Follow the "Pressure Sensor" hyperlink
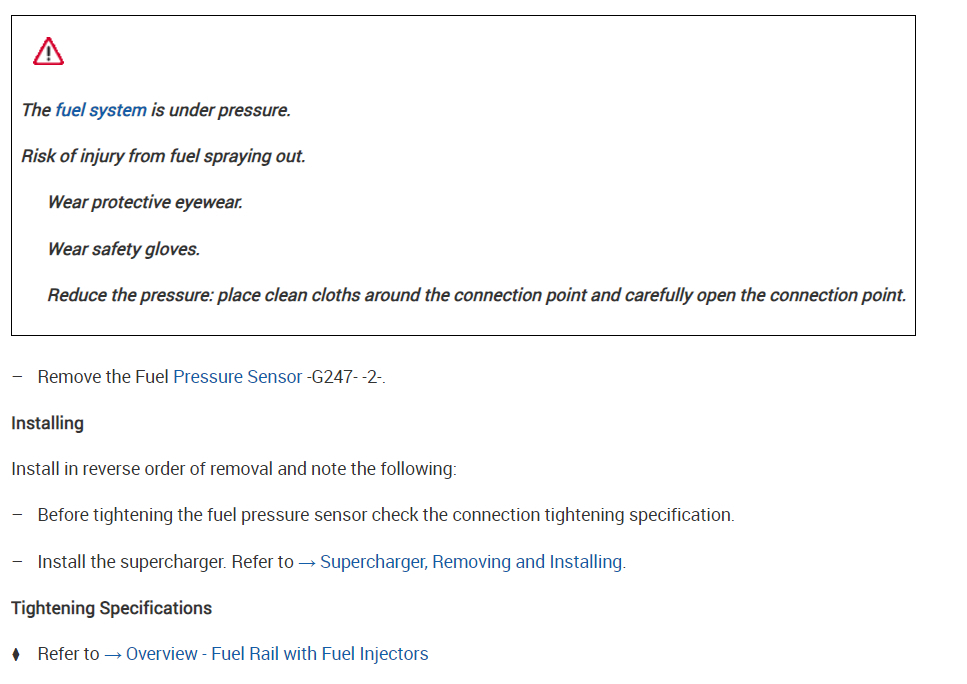Viewport: 967px width, 684px height. tap(237, 377)
